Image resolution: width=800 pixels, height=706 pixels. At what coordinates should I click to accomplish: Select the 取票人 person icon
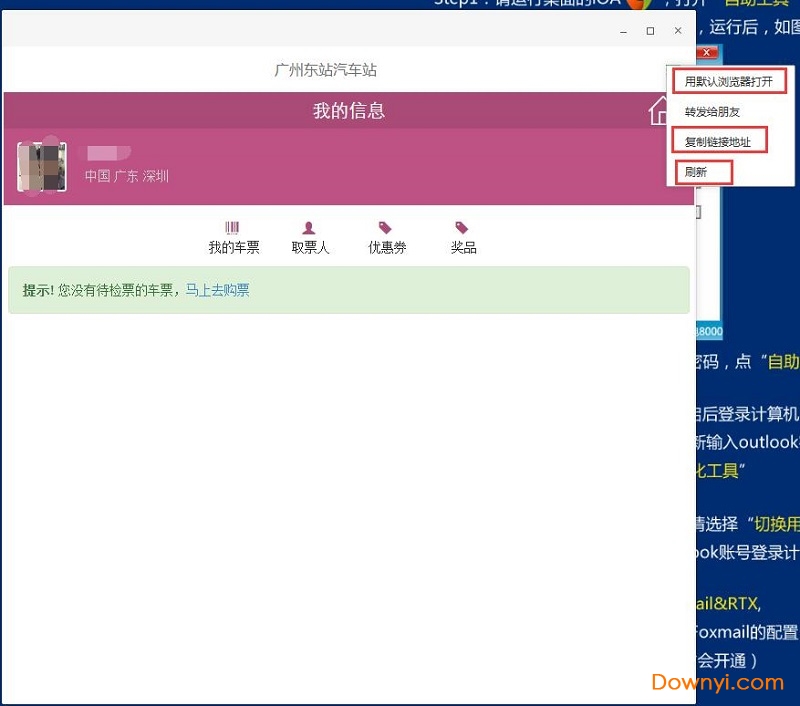coord(309,228)
